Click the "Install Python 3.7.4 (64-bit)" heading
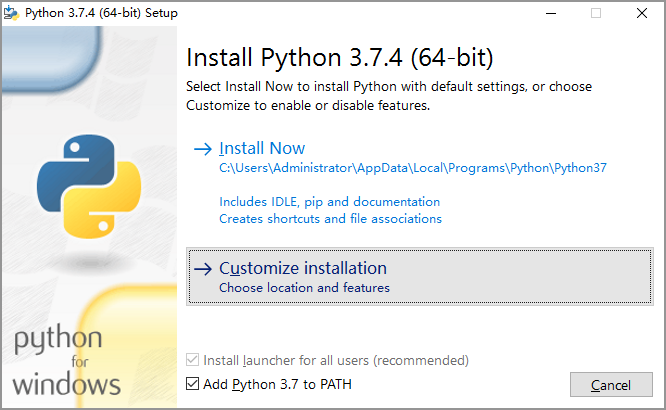The width and height of the screenshot is (666, 410). pos(340,56)
